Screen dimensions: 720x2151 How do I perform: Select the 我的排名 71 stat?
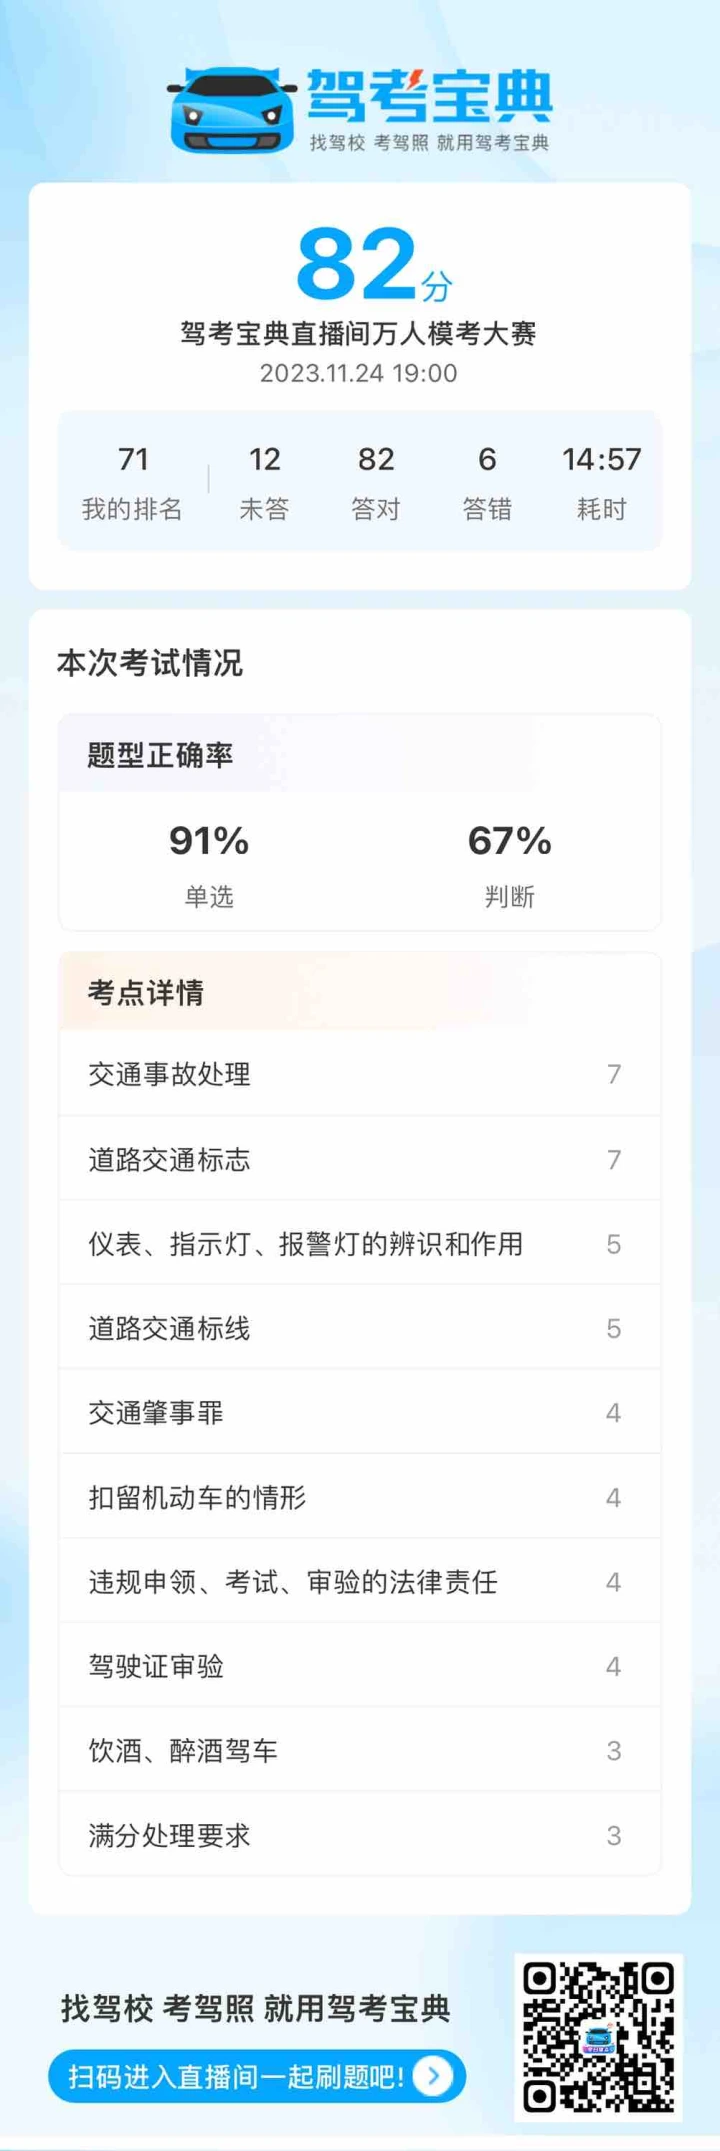pyautogui.click(x=133, y=483)
